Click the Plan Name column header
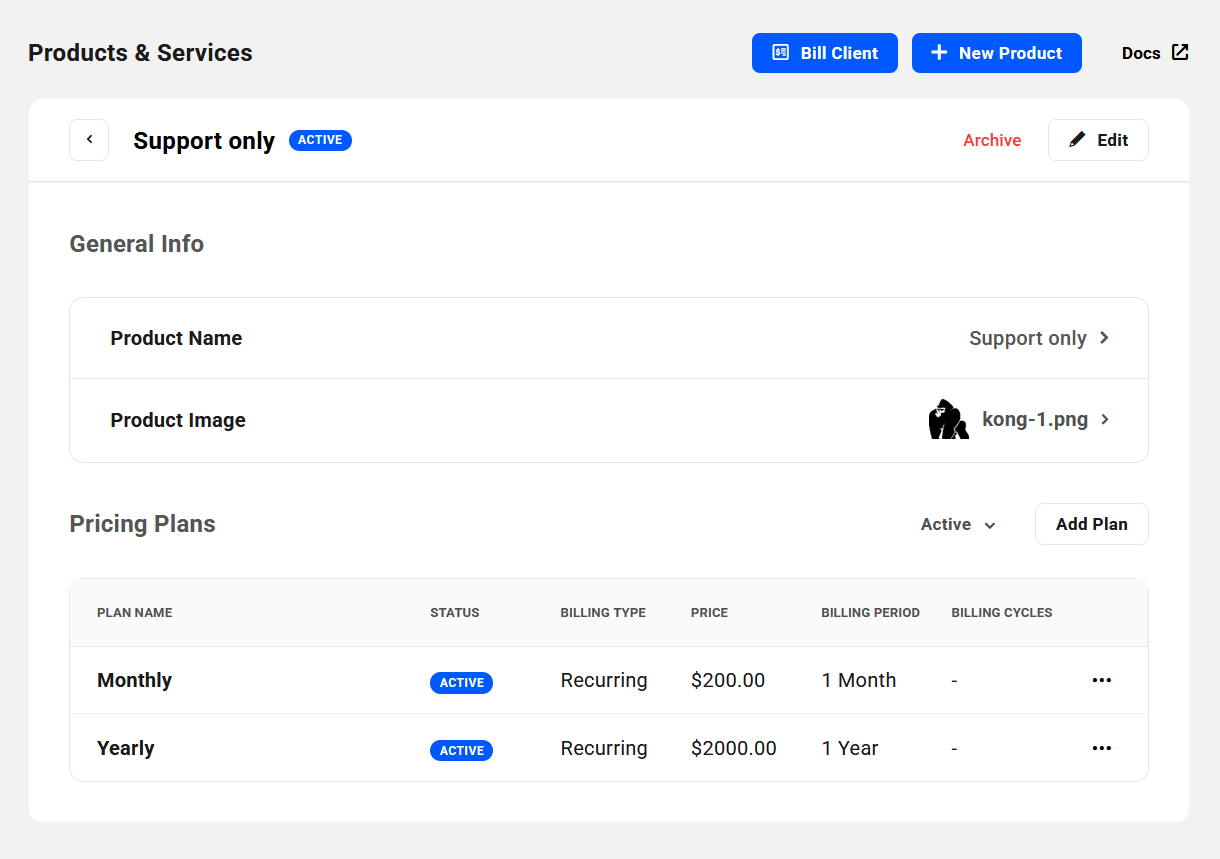The width and height of the screenshot is (1220, 859). [x=134, y=612]
